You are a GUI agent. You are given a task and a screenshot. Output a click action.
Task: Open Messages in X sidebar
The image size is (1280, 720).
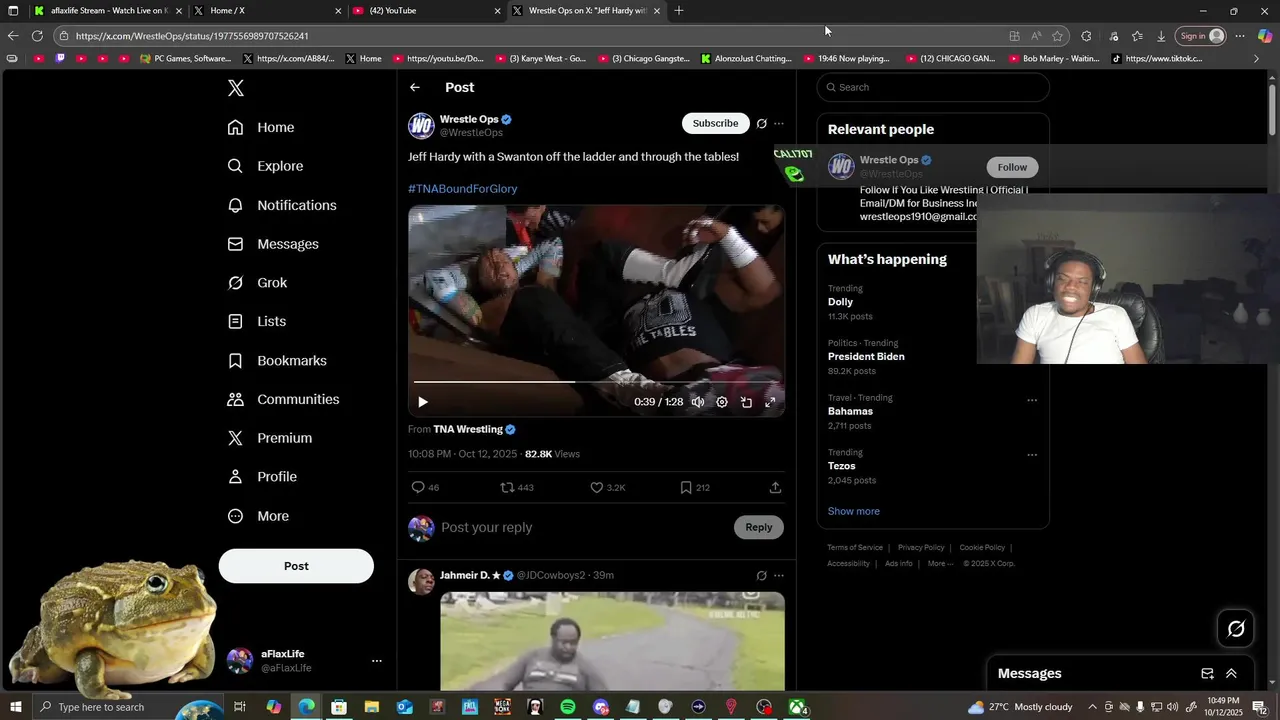[273, 244]
